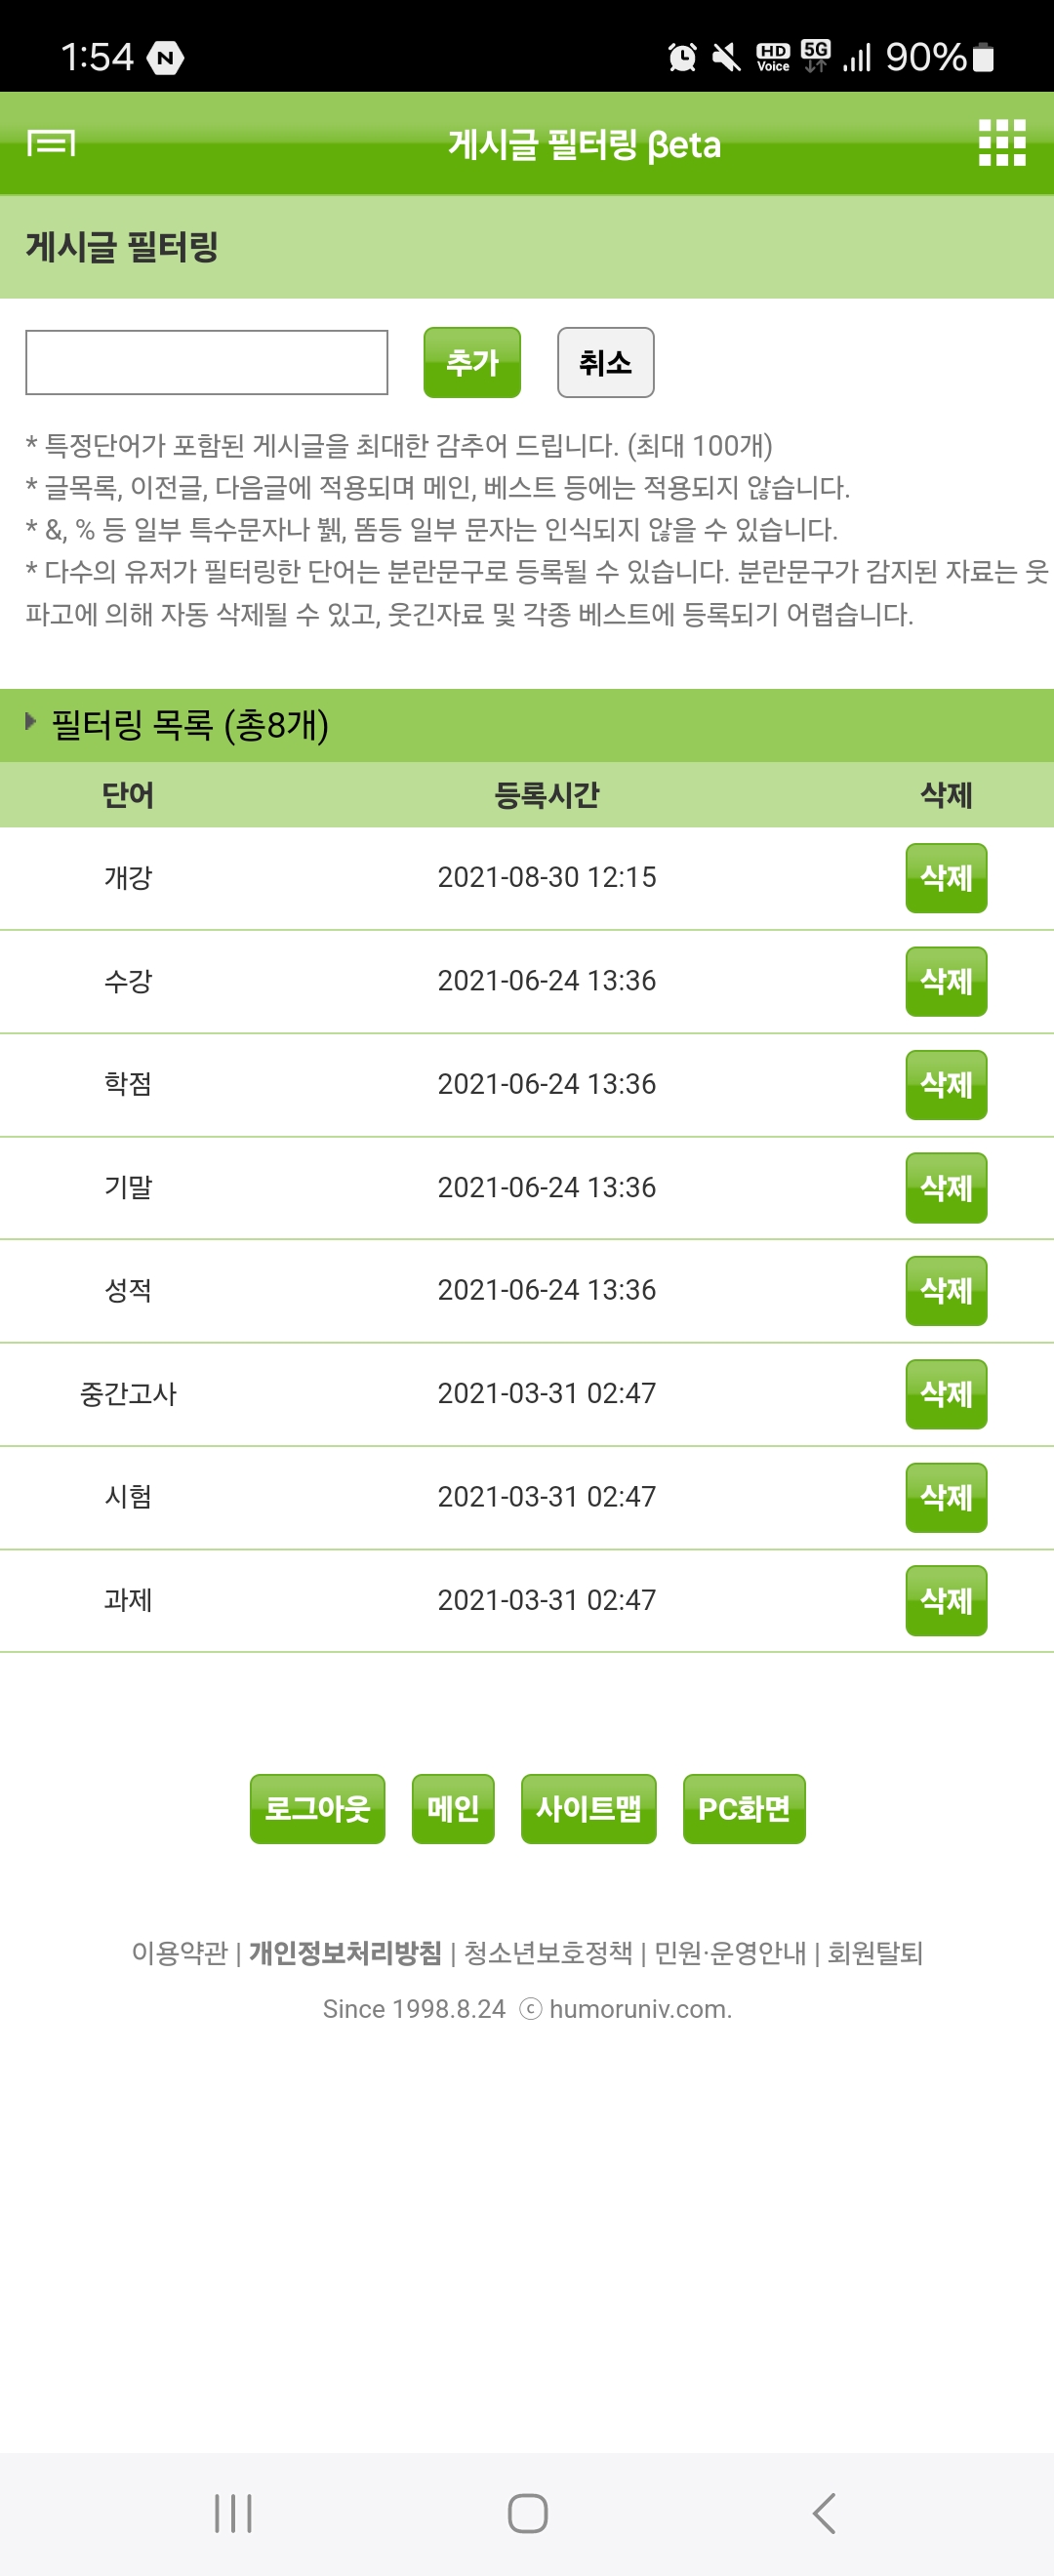The width and height of the screenshot is (1054, 2576).
Task: Open the 이용약관 link
Action: tap(180, 1953)
